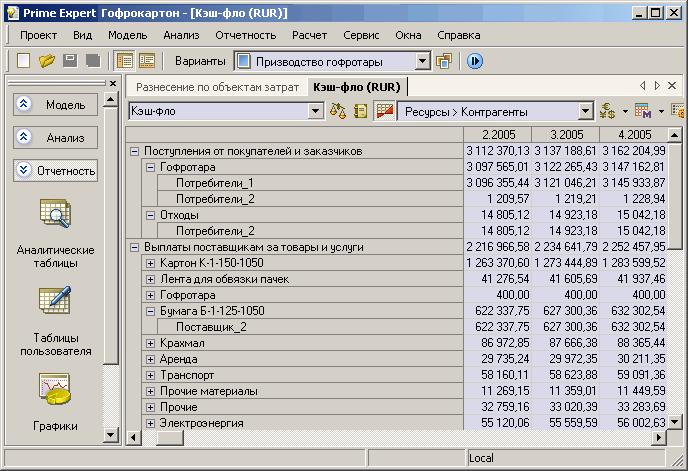Open the Сервис menu
688x471 pixels.
pos(361,35)
